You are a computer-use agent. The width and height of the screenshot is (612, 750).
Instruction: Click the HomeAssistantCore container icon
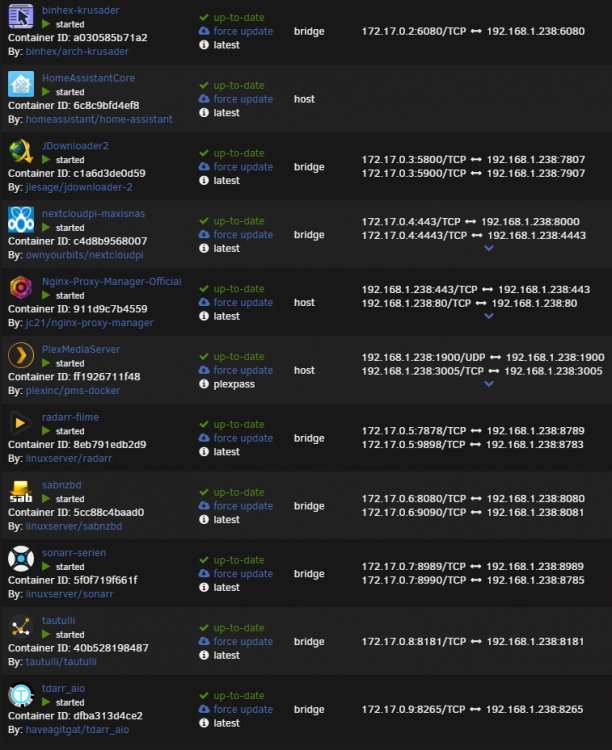click(21, 84)
